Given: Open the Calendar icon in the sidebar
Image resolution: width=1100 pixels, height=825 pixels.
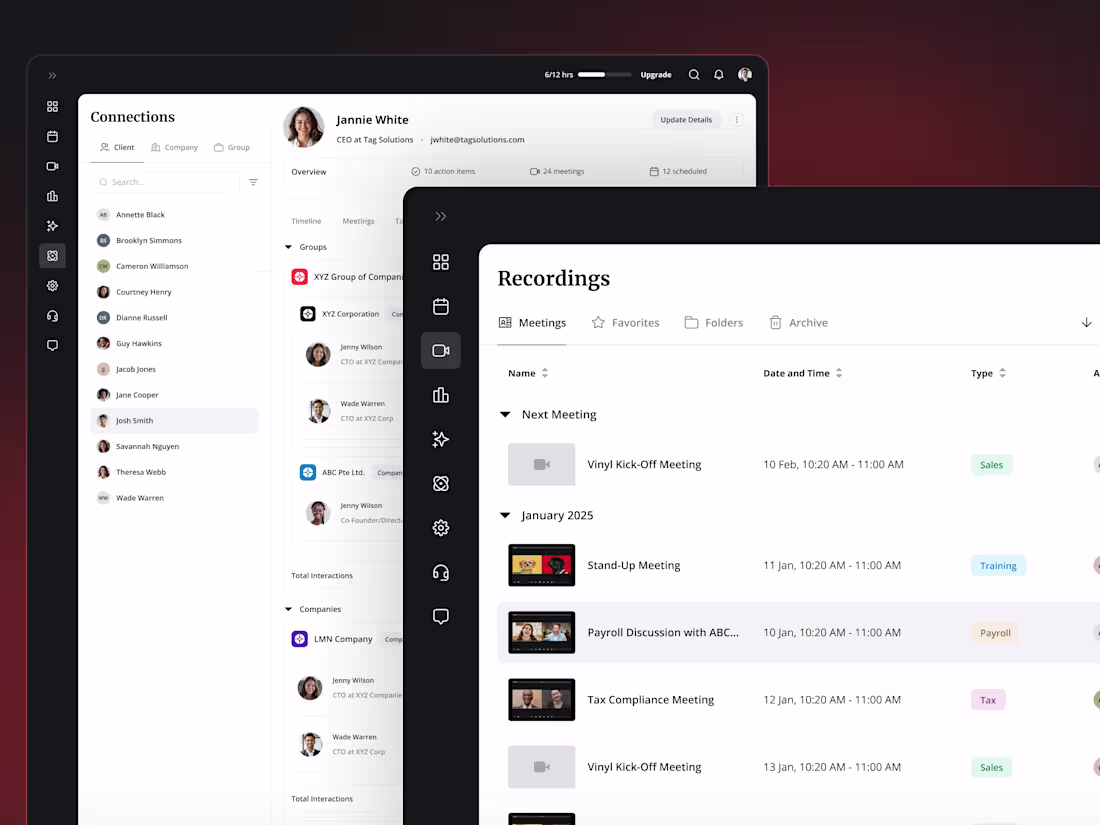Looking at the screenshot, I should [x=441, y=306].
